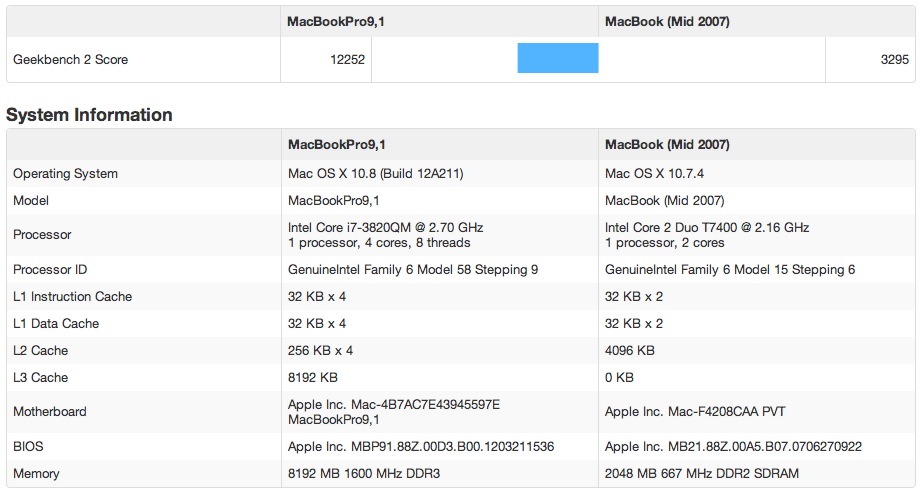Image resolution: width=922 pixels, height=496 pixels.
Task: Select 'Apple Inc. Mac-F4208CAA PVT' text
Action: pyautogui.click(x=695, y=412)
